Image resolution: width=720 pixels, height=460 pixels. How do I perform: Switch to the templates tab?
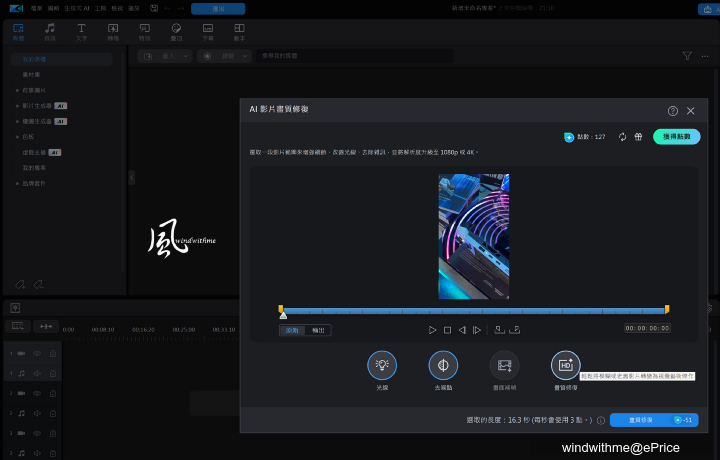tap(239, 32)
